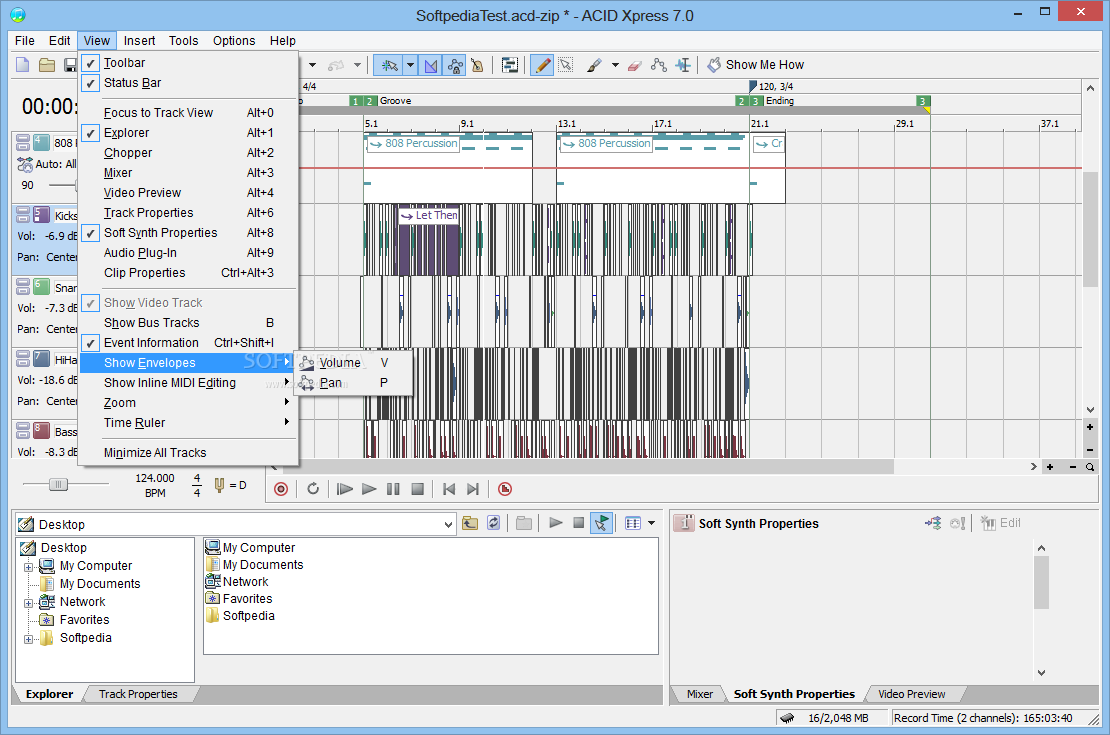
Task: Open the Desktop location dropdown
Action: (448, 525)
